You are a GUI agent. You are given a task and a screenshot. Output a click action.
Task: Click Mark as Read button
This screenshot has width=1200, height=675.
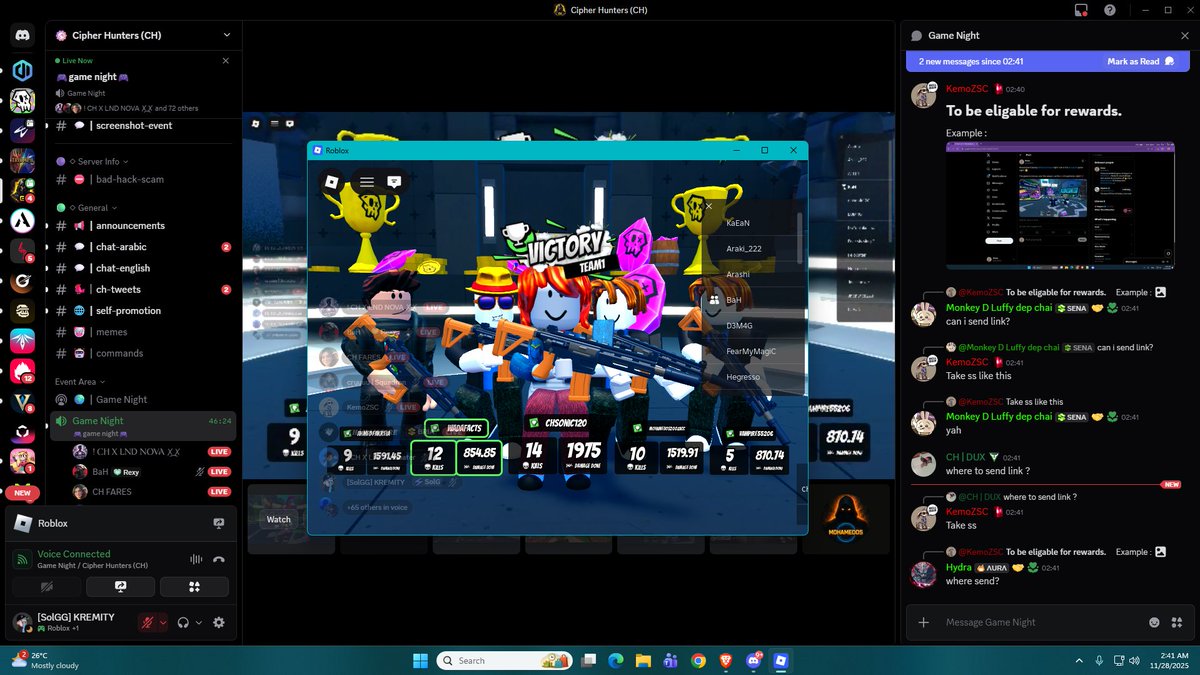1141,61
